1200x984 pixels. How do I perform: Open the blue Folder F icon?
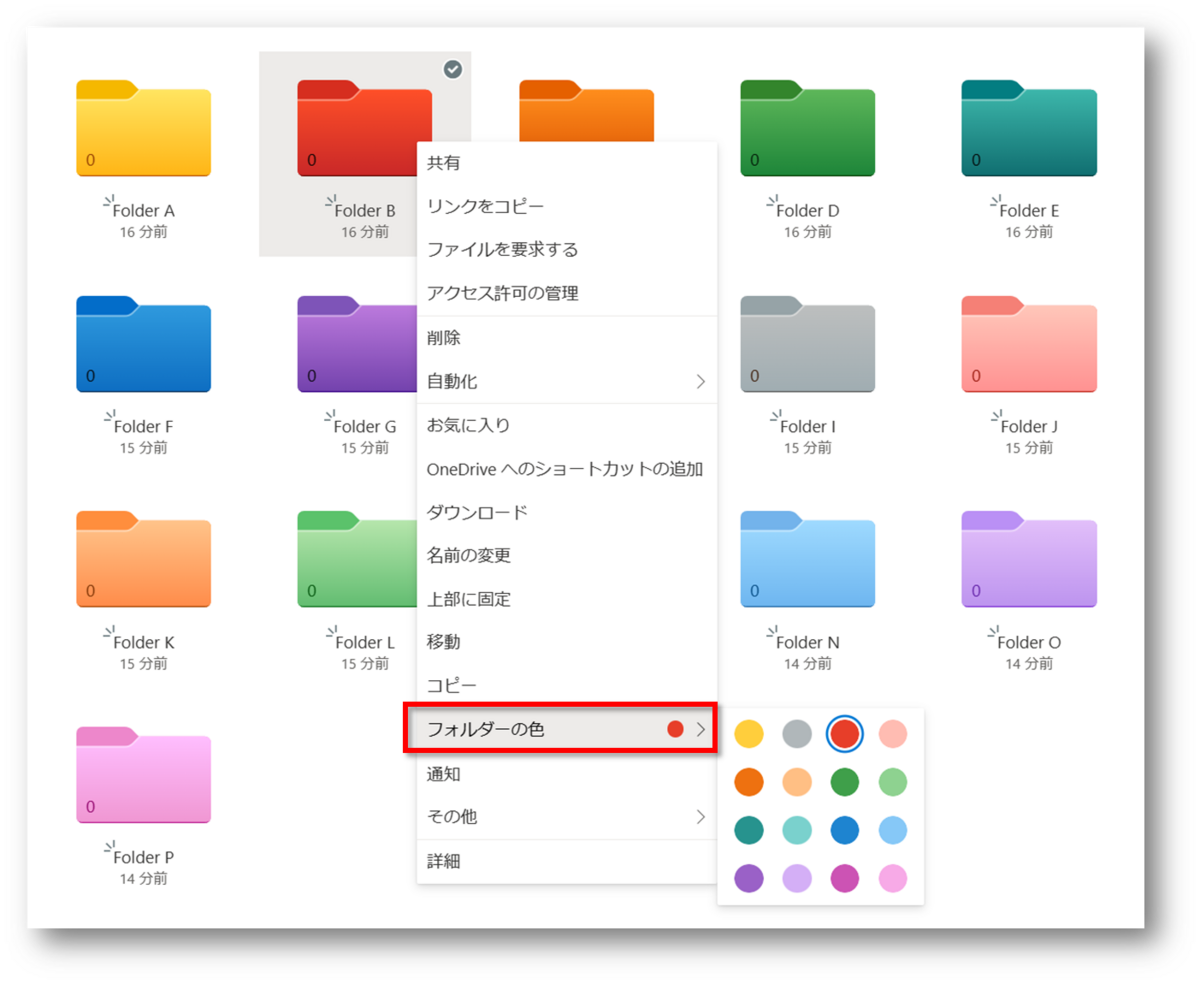(x=143, y=344)
